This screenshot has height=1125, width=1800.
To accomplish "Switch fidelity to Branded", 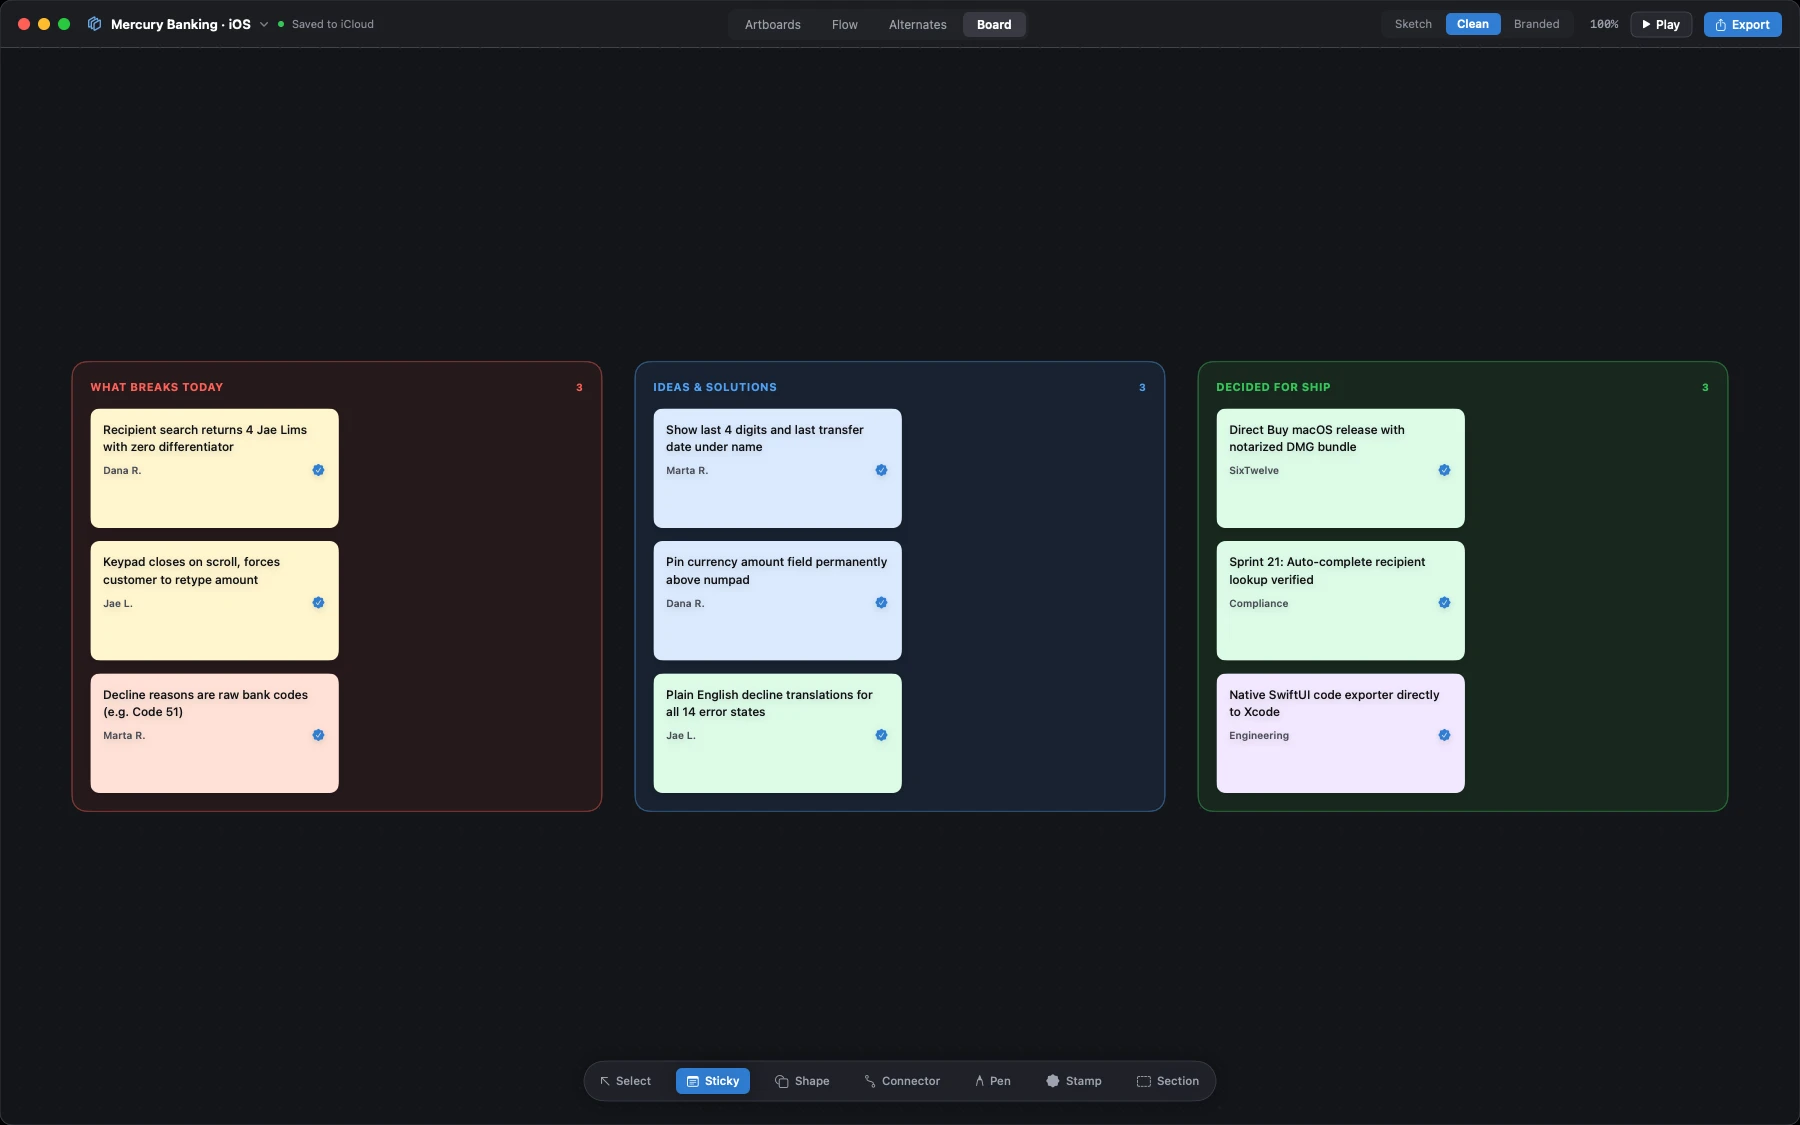I will (x=1536, y=24).
